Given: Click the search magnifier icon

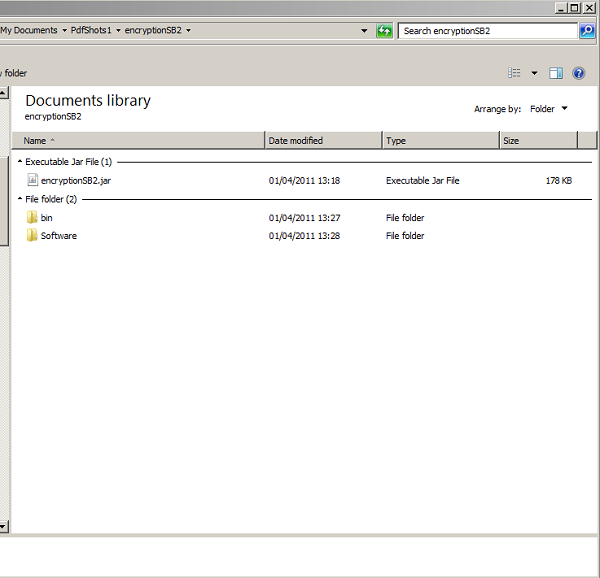Looking at the screenshot, I should pos(587,31).
